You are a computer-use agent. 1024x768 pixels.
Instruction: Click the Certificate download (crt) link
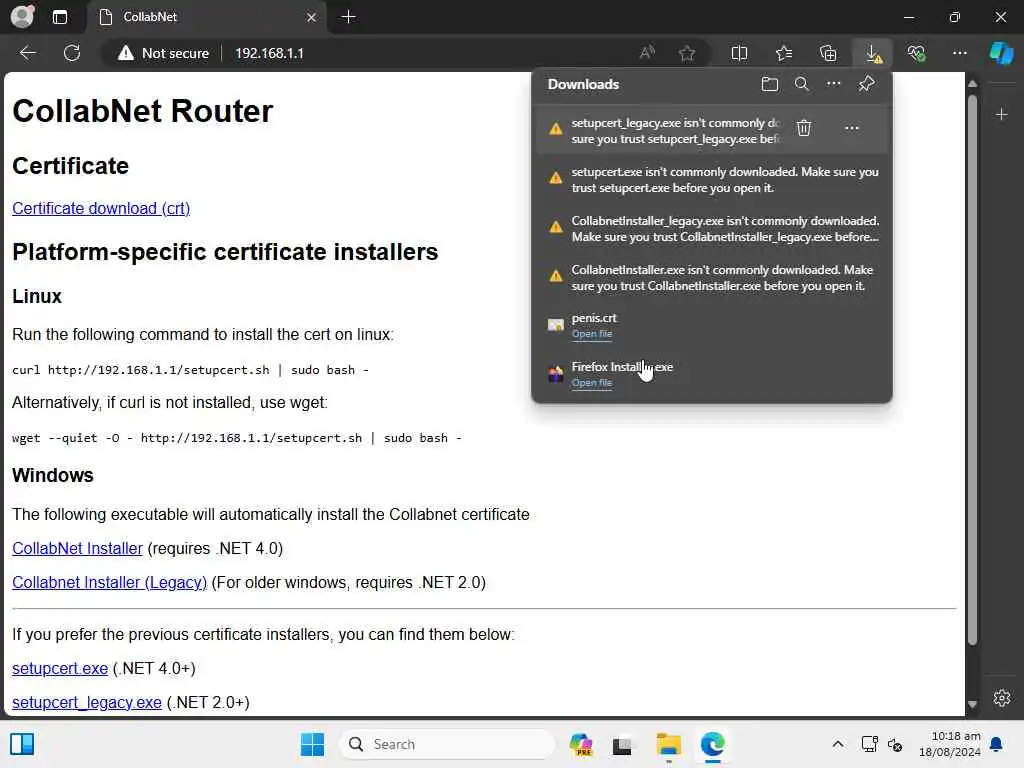tap(101, 208)
